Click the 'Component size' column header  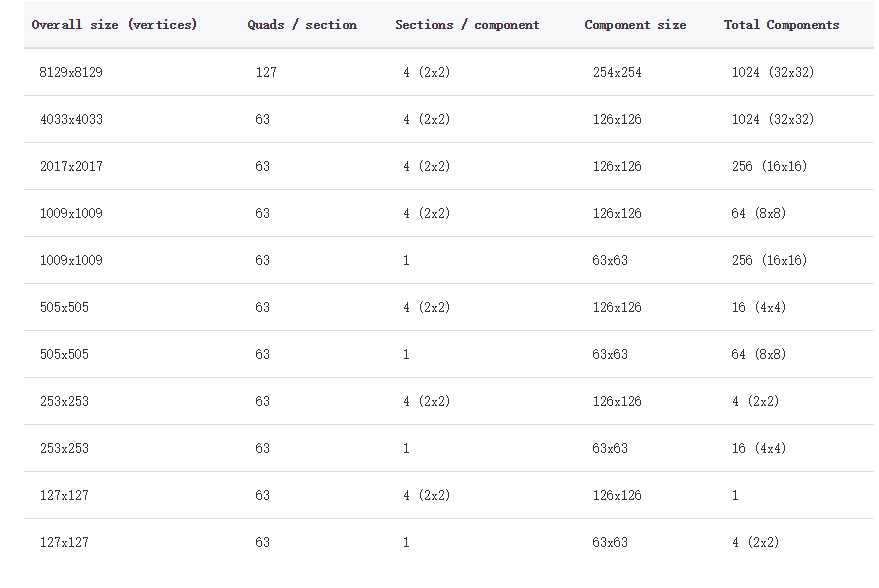(635, 25)
